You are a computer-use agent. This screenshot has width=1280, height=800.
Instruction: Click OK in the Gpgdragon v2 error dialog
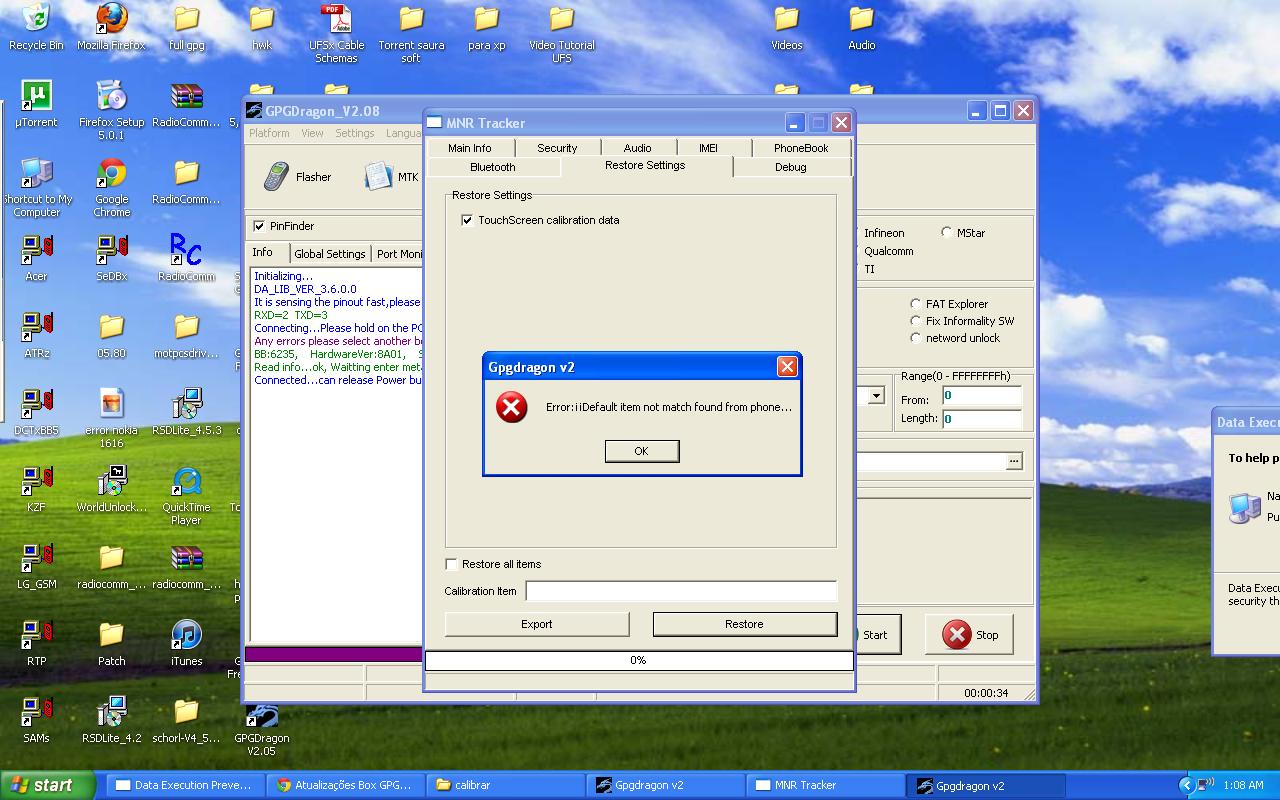[x=641, y=451]
